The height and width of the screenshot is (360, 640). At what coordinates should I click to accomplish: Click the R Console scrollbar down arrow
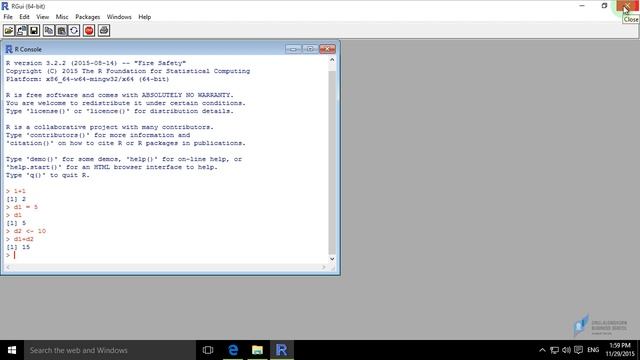coord(332,259)
